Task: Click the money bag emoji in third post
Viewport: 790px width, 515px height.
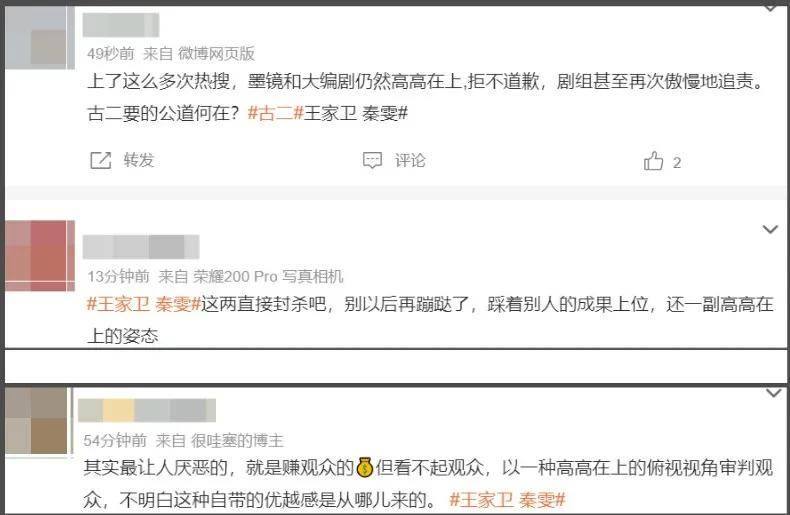Action: coord(364,467)
